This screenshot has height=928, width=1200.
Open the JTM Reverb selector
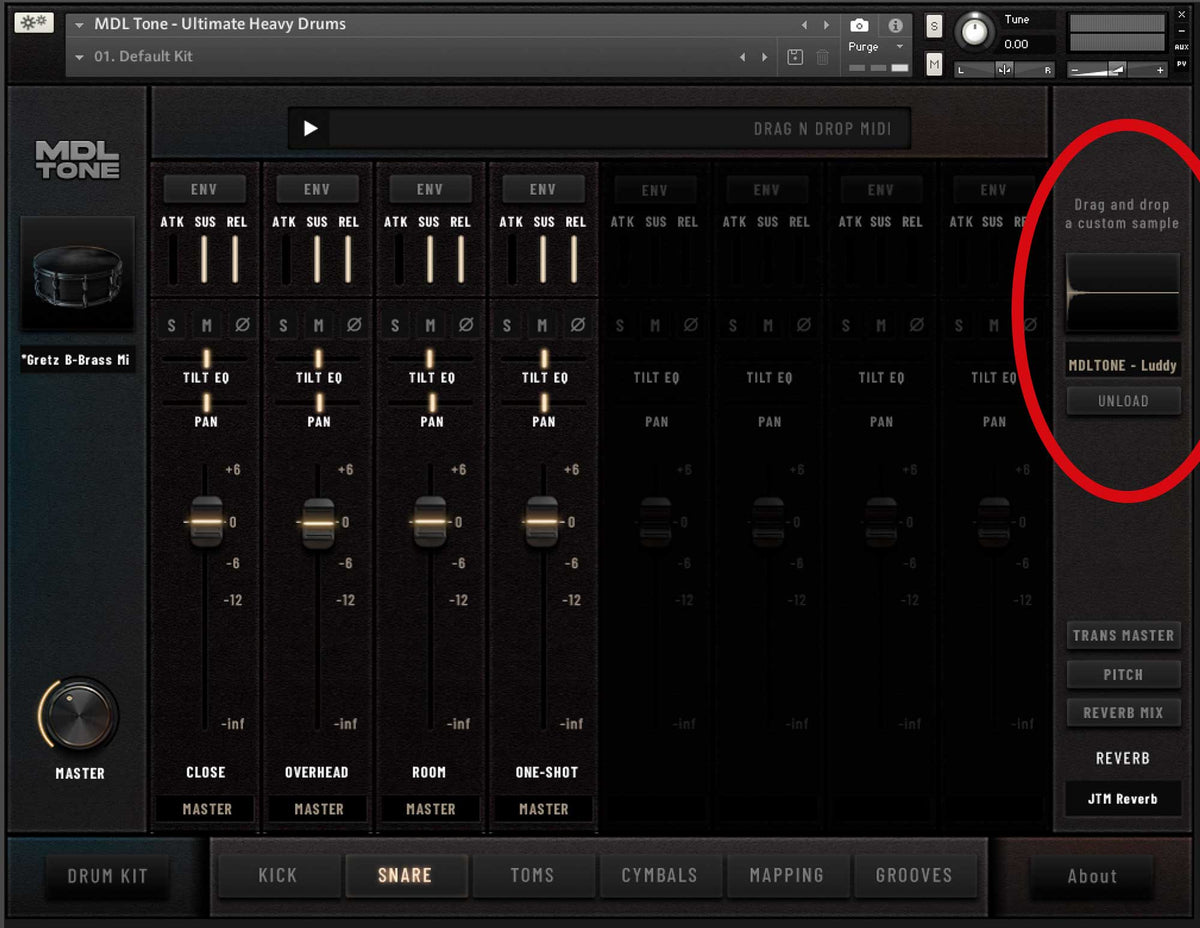[x=1123, y=799]
